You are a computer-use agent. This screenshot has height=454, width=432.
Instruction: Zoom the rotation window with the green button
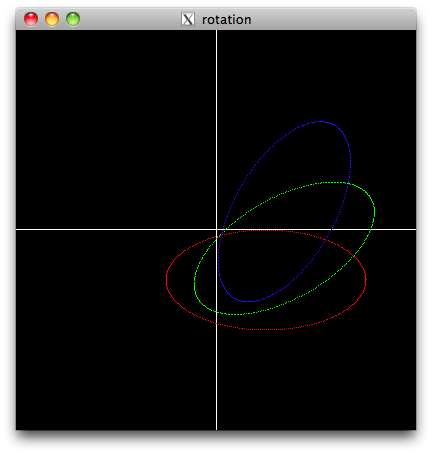tap(73, 19)
